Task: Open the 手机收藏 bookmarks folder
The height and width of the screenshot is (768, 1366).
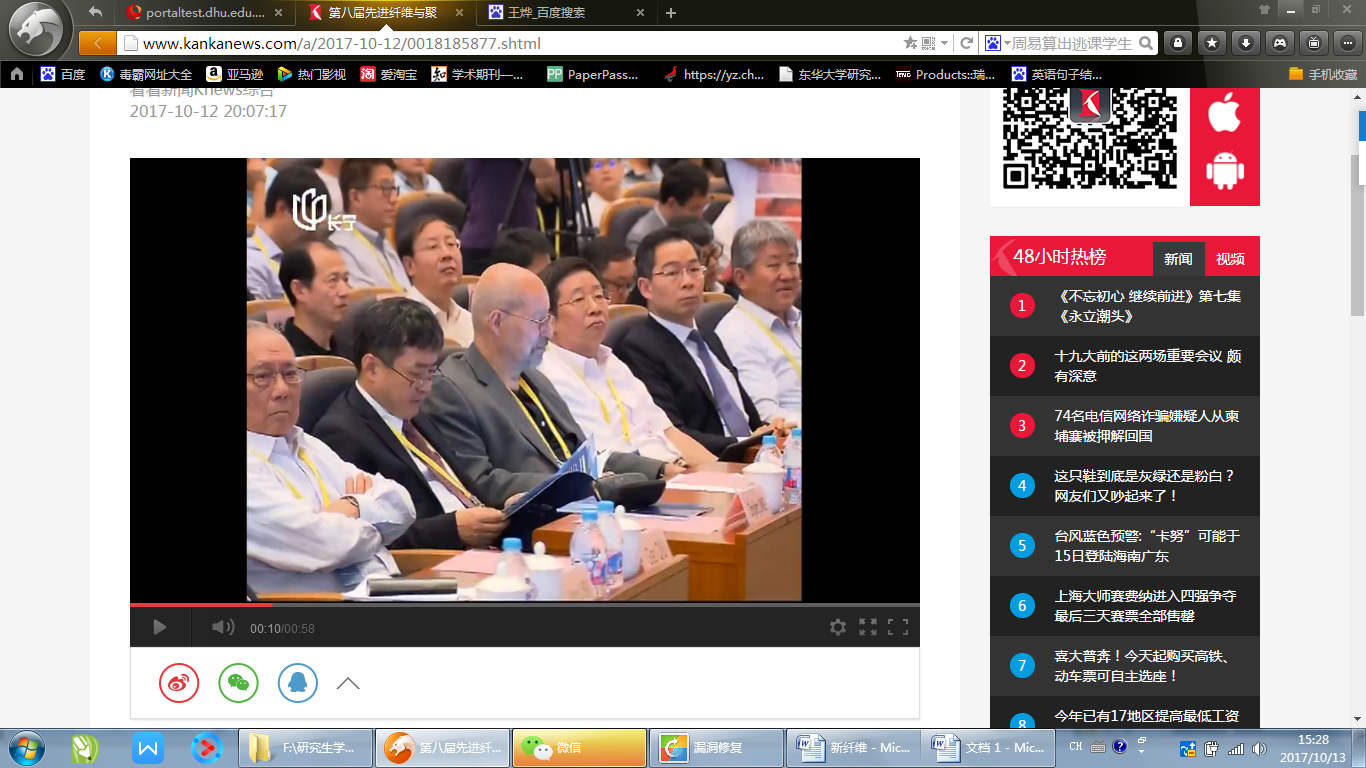Action: click(1323, 74)
